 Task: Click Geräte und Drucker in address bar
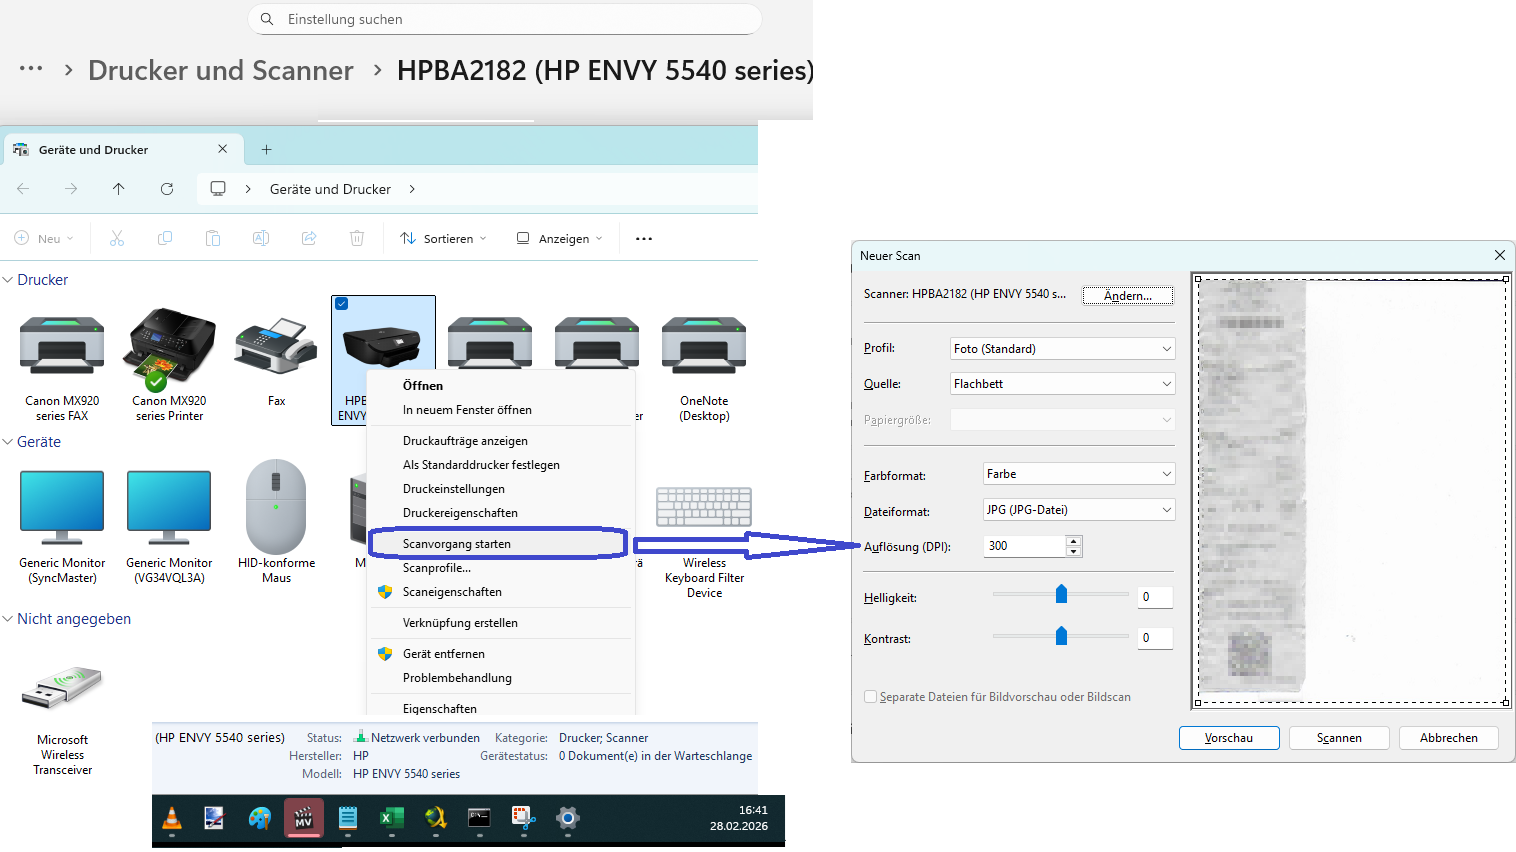[330, 189]
